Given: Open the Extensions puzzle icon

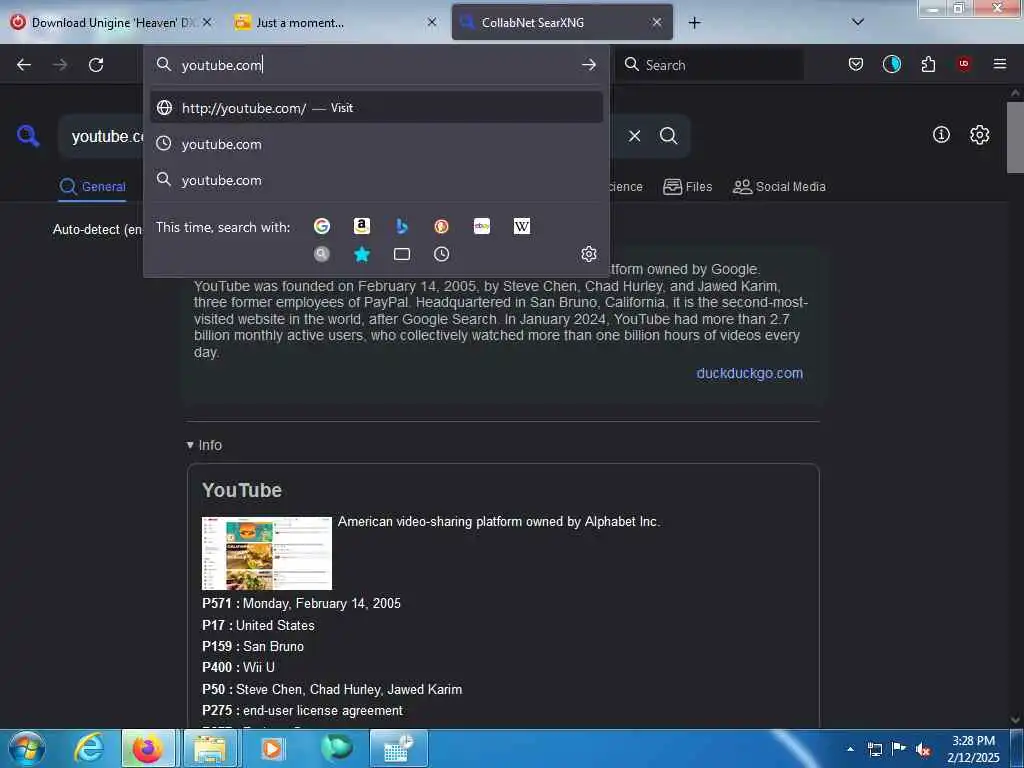Looking at the screenshot, I should pyautogui.click(x=928, y=64).
